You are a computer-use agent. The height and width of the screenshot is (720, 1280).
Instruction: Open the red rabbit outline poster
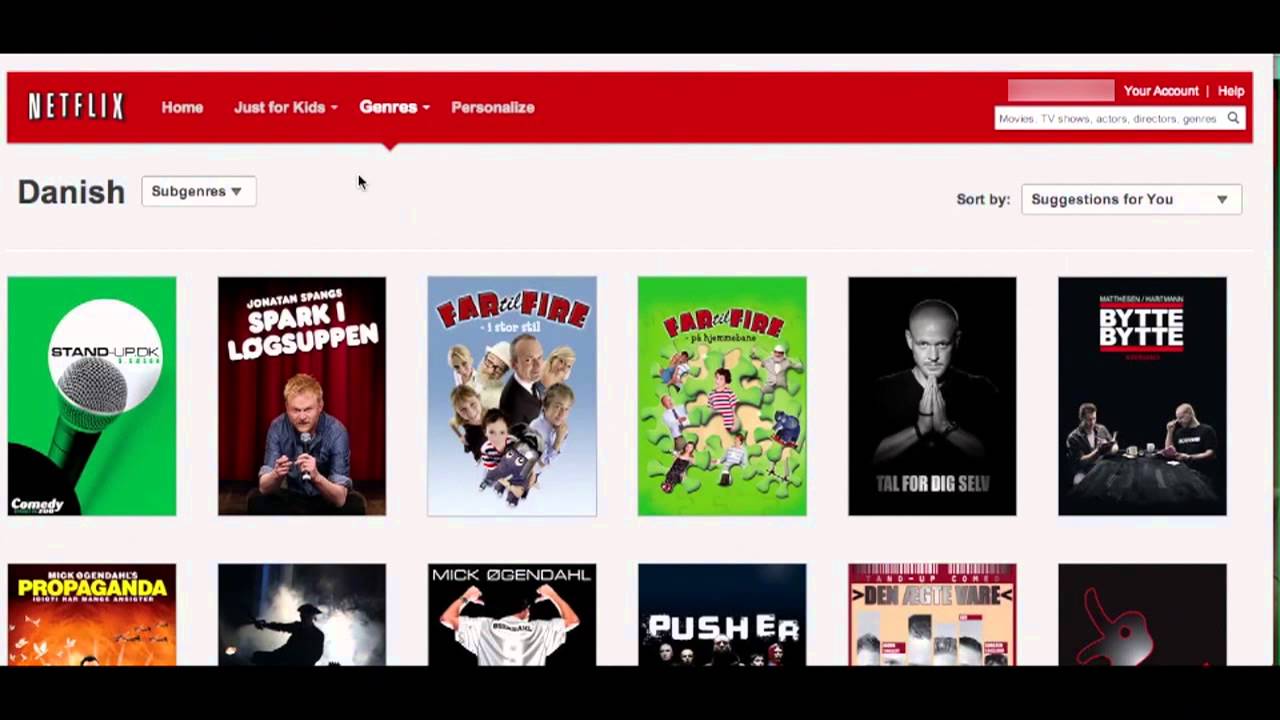coord(1142,615)
